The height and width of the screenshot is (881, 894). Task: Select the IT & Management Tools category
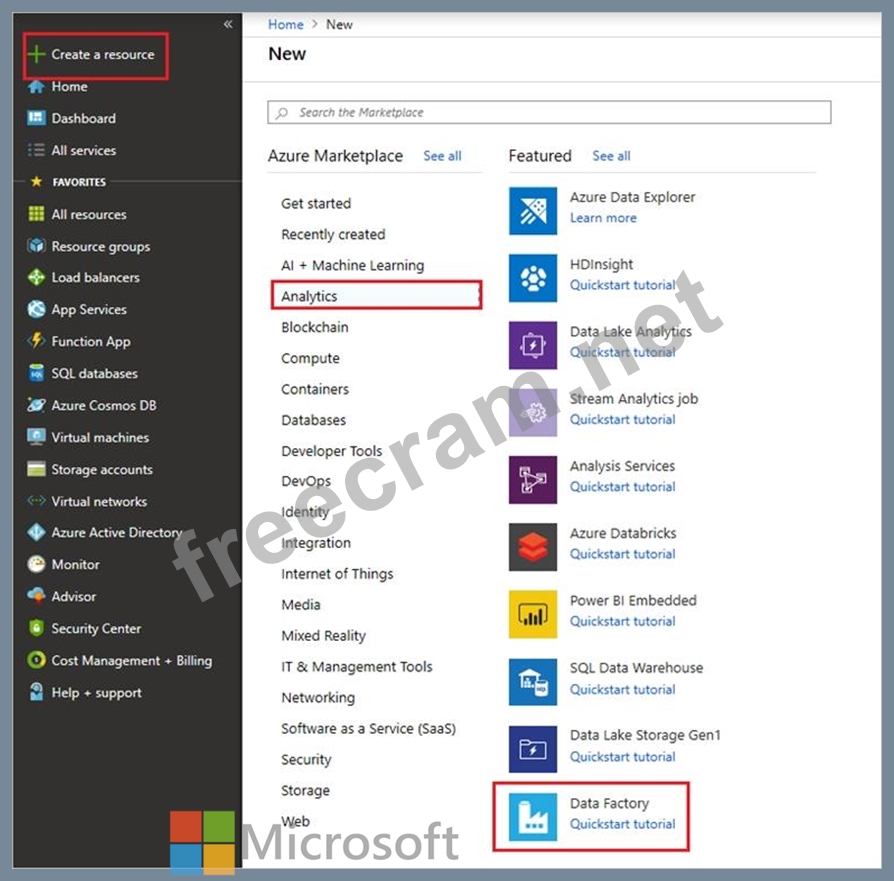click(x=357, y=666)
